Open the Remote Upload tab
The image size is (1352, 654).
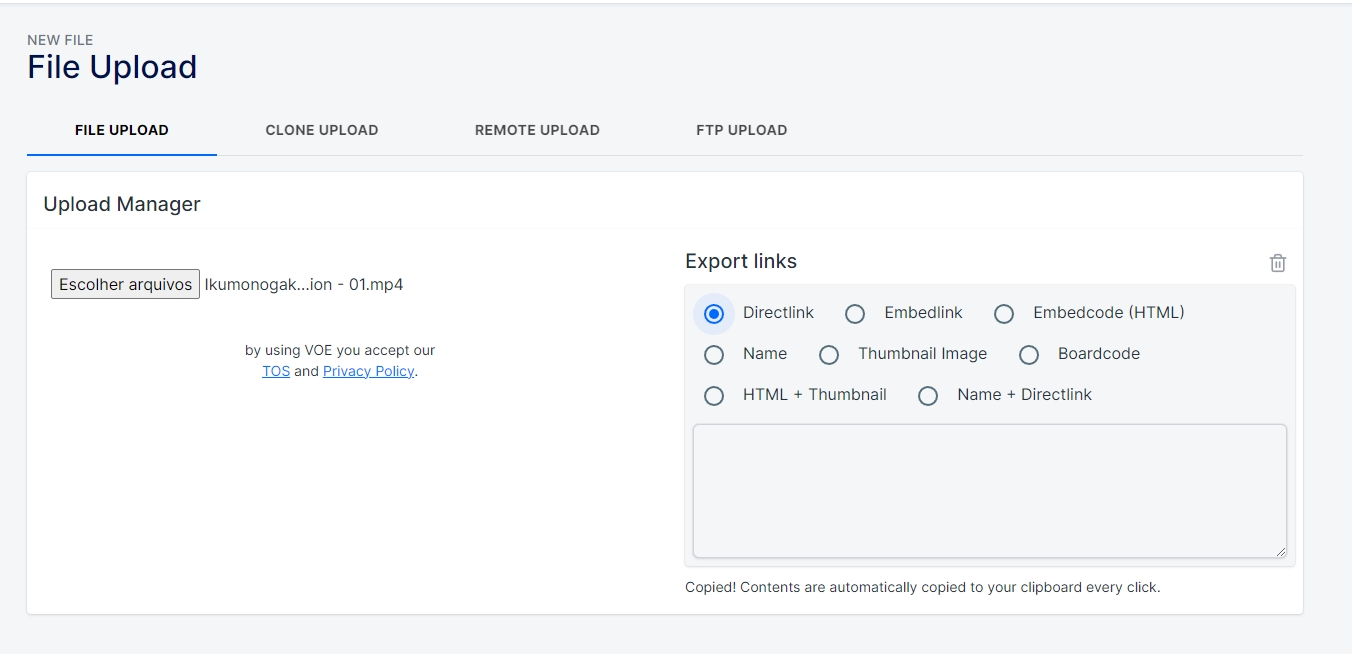pyautogui.click(x=537, y=130)
